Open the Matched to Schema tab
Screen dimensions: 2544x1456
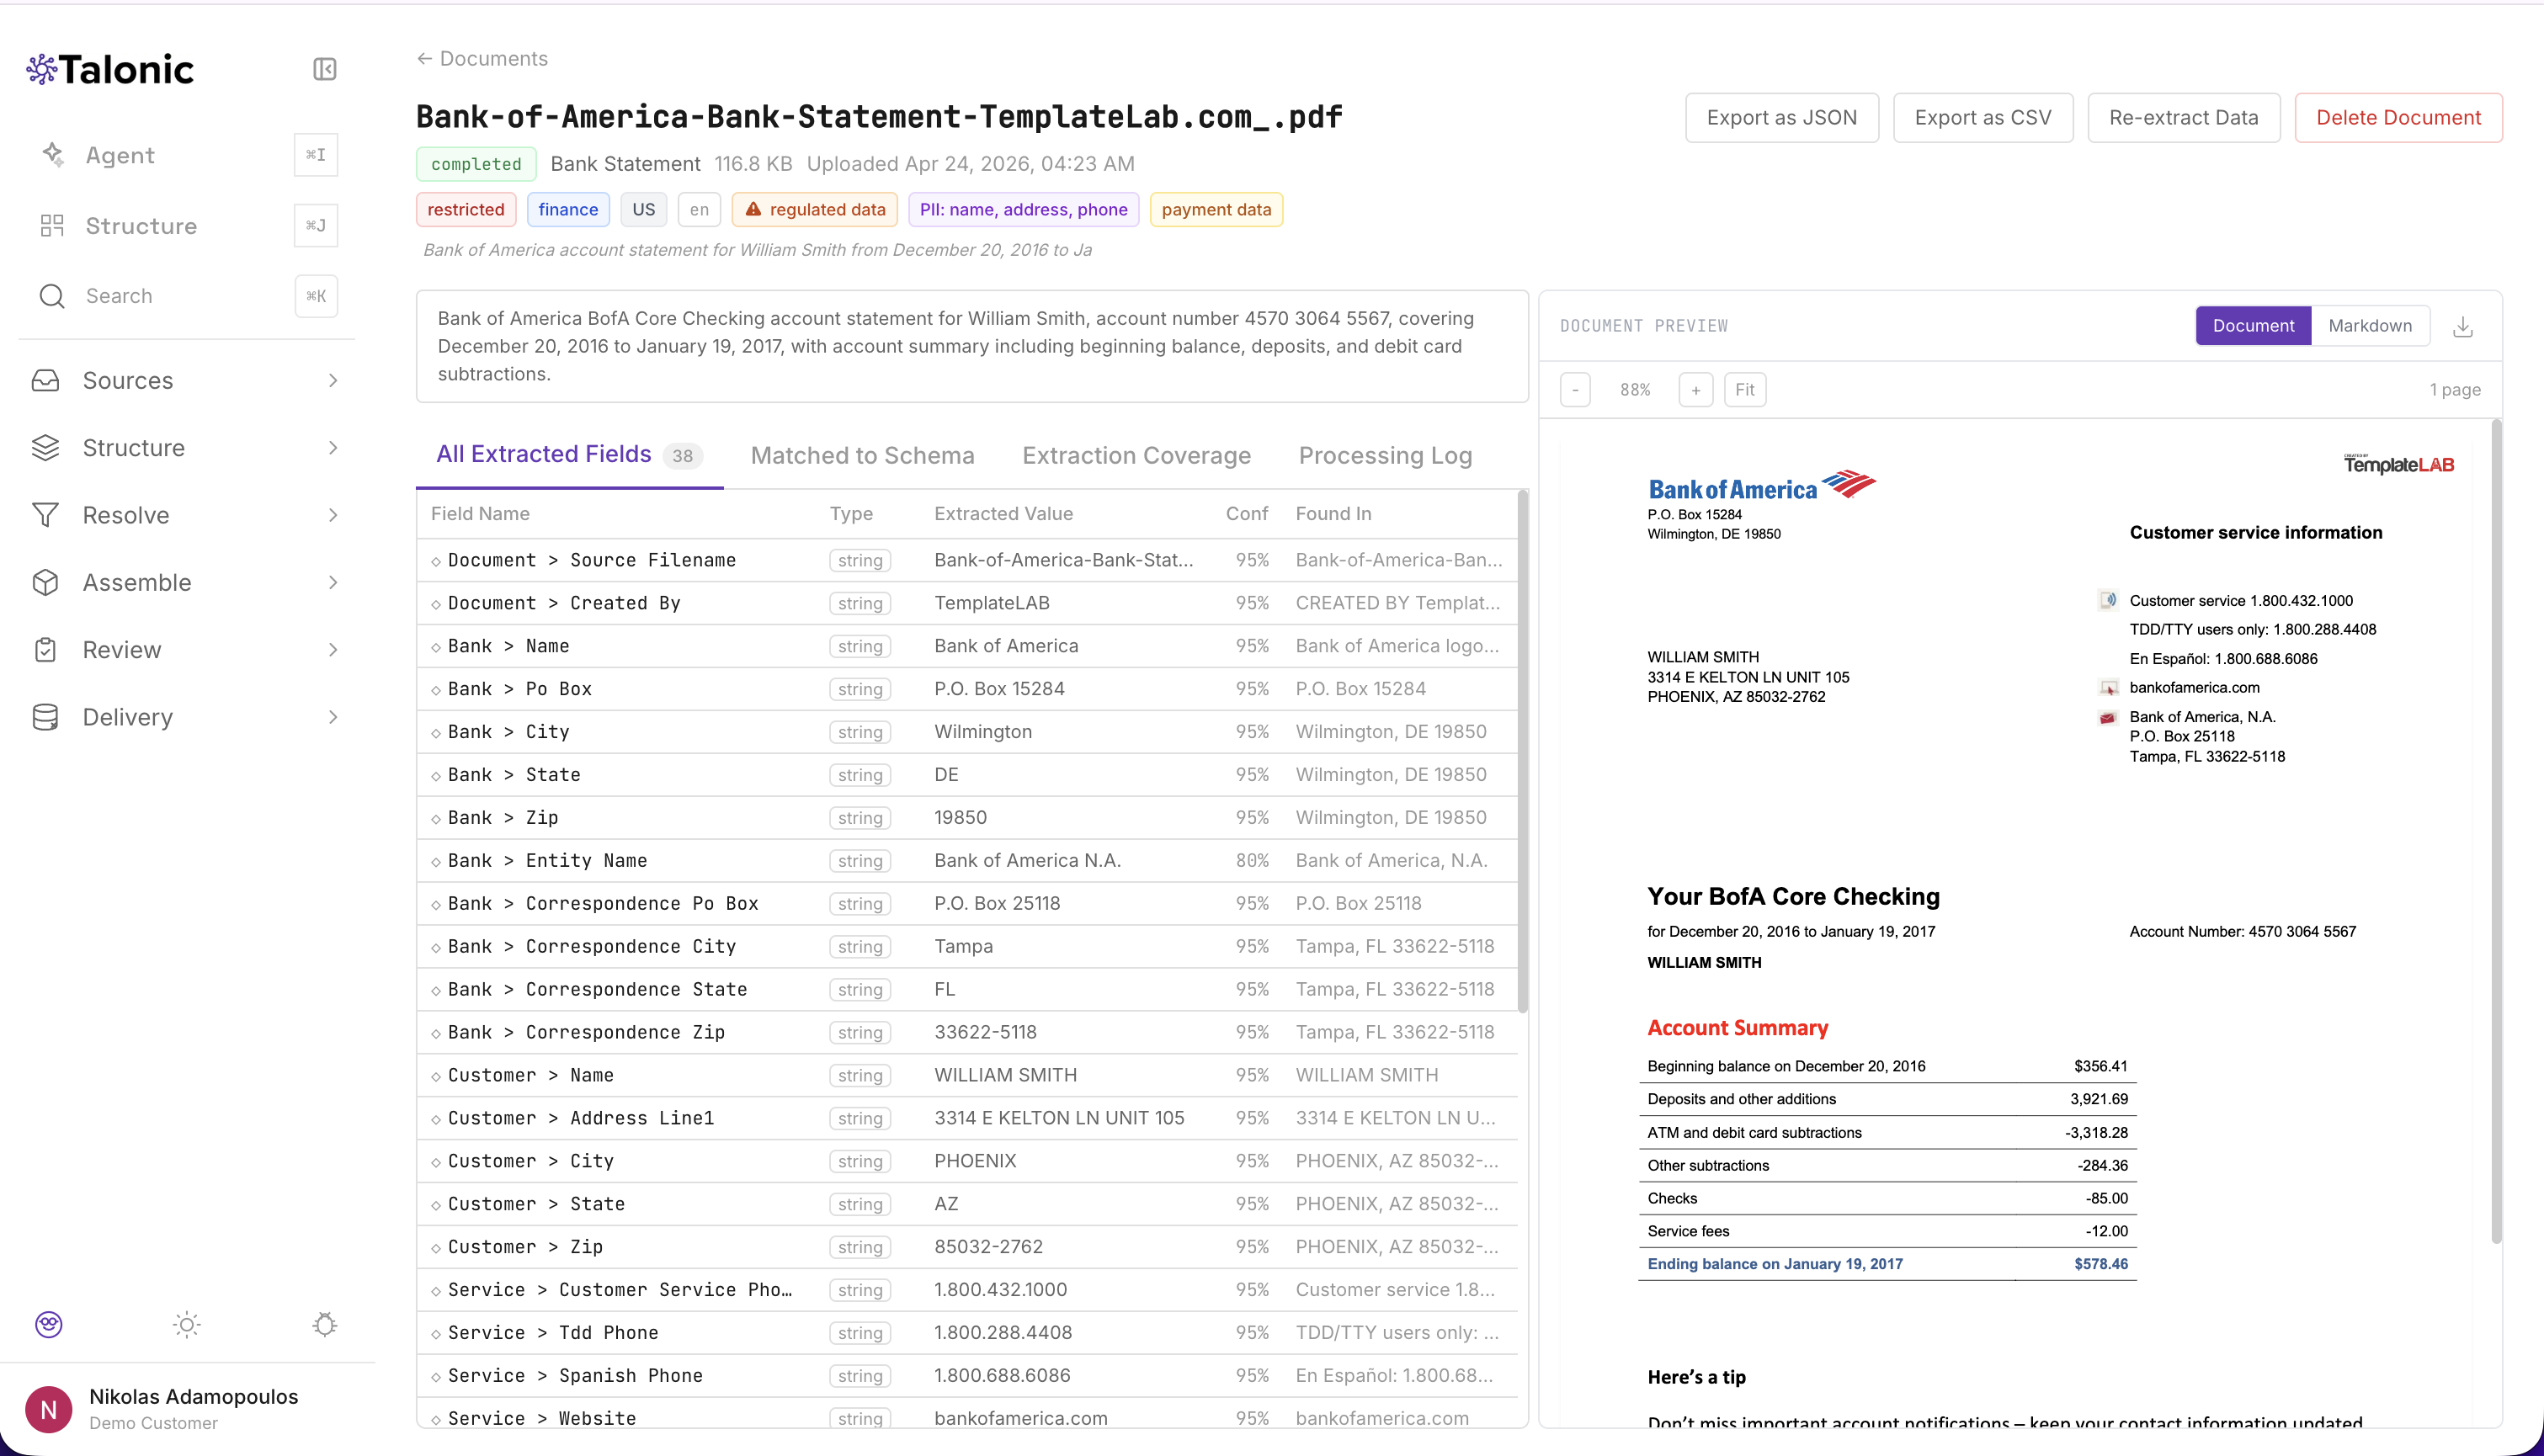point(862,455)
